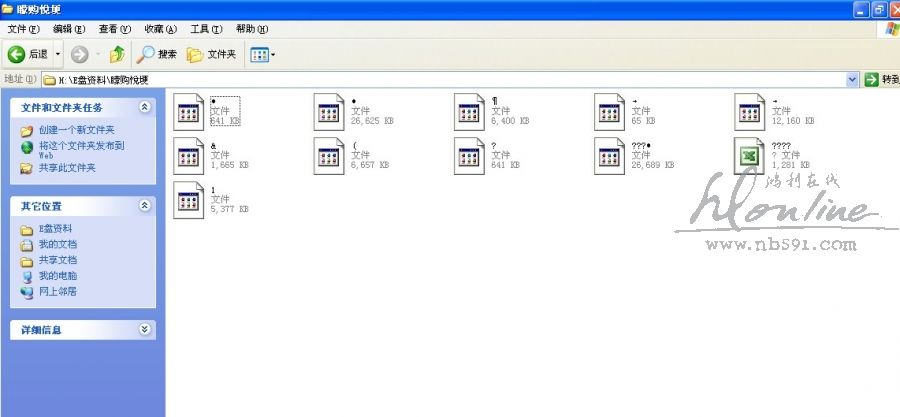Select the 5,377 KB file icon

tap(189, 200)
